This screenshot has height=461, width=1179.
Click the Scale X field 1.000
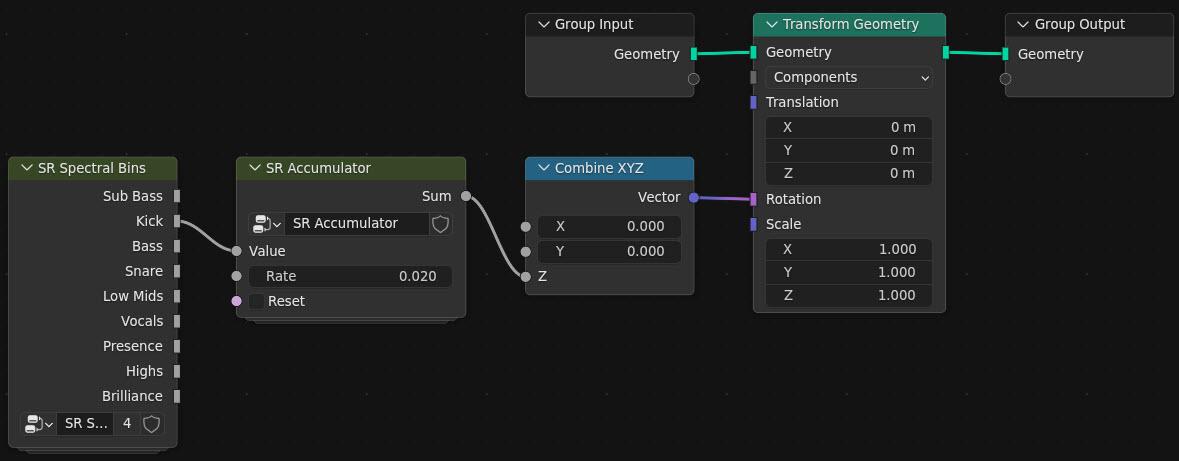pyautogui.click(x=849, y=249)
